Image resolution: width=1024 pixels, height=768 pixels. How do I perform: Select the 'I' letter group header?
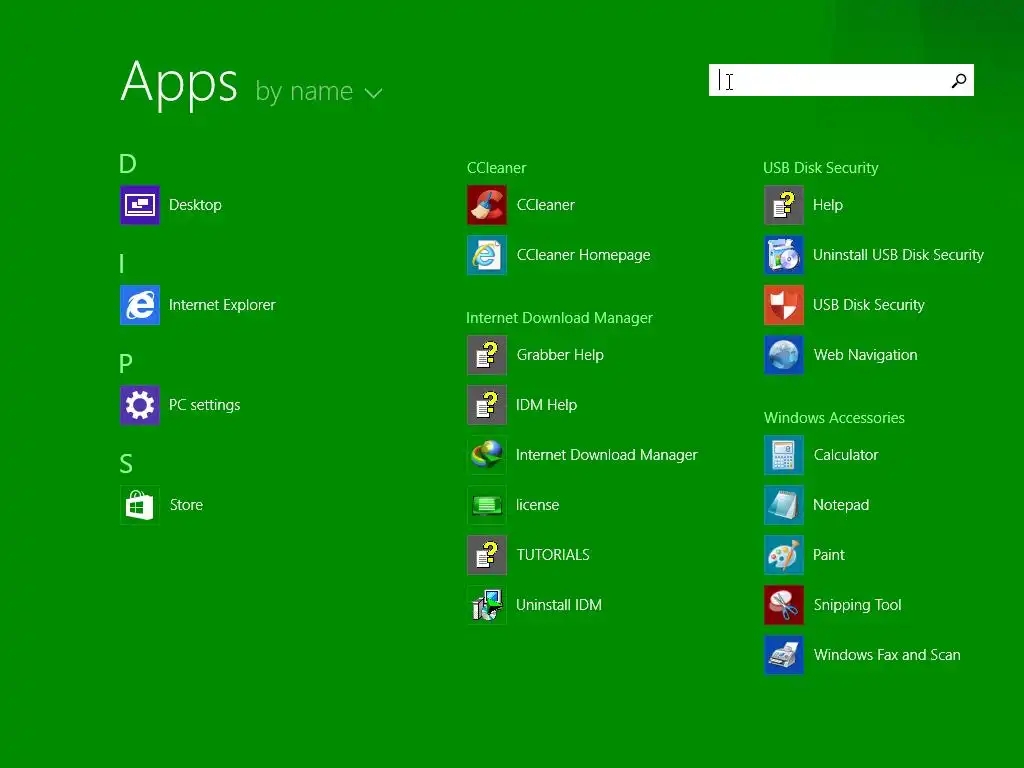coord(121,264)
